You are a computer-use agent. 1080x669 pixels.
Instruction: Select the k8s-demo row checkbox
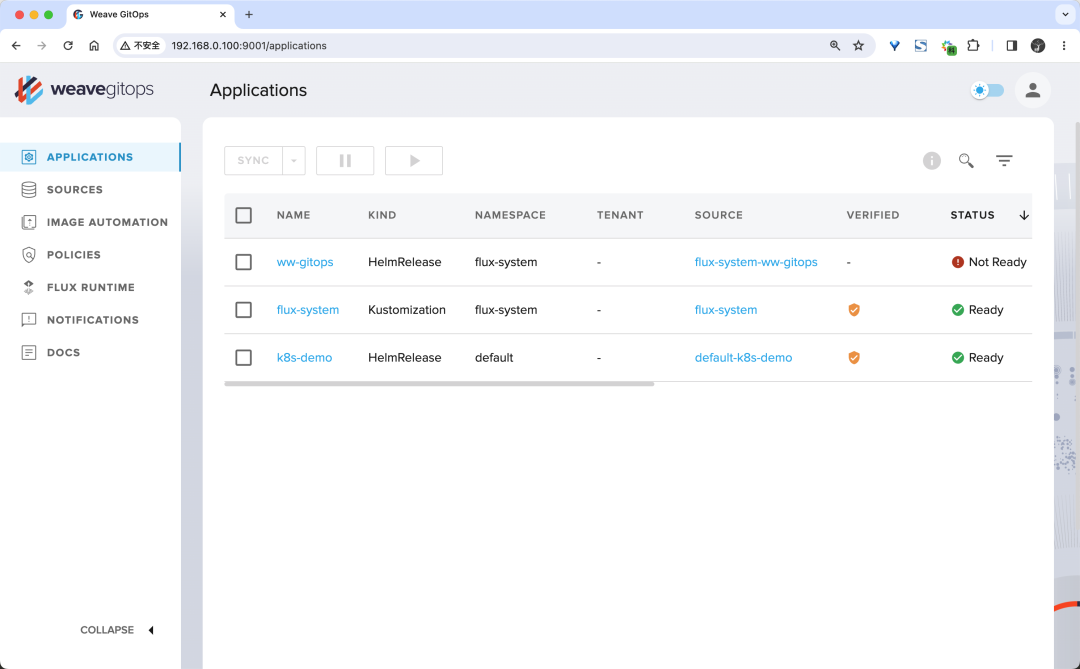243,358
